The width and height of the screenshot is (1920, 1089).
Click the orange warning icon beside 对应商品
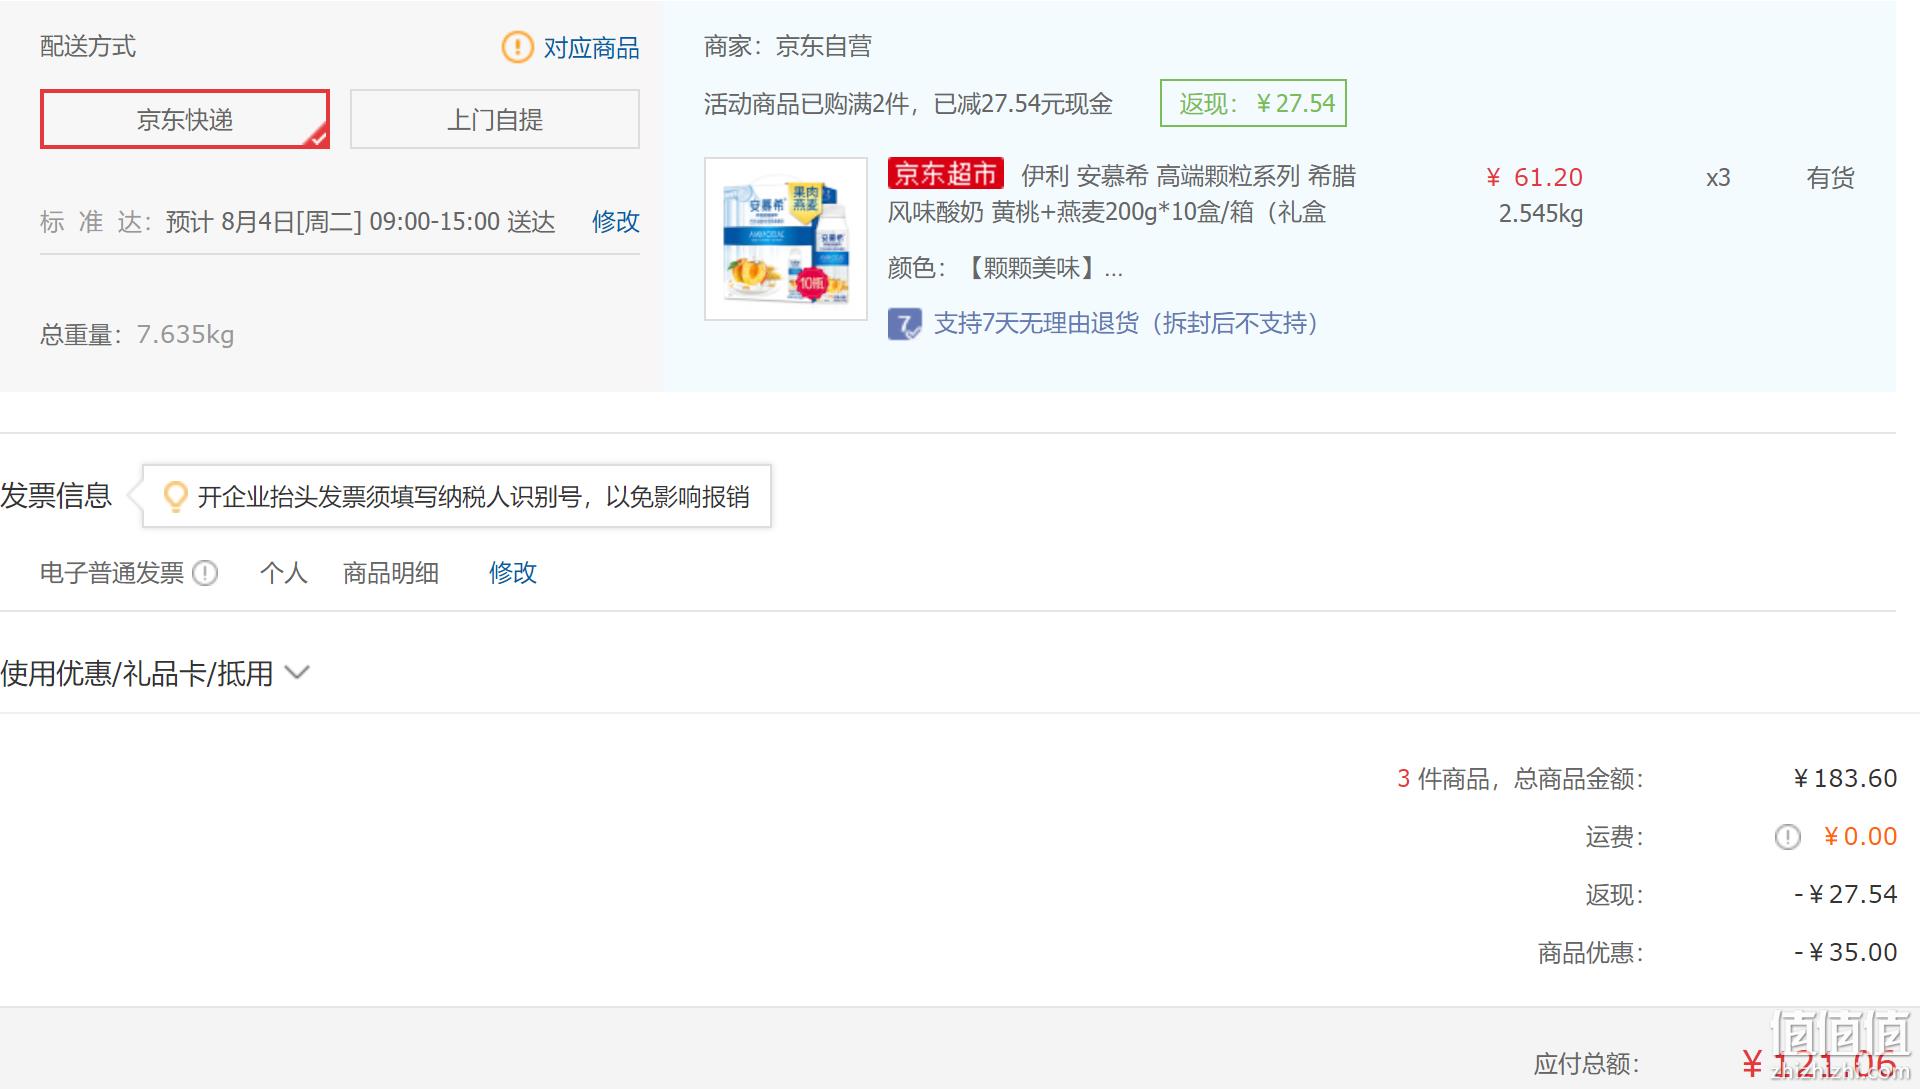click(517, 47)
